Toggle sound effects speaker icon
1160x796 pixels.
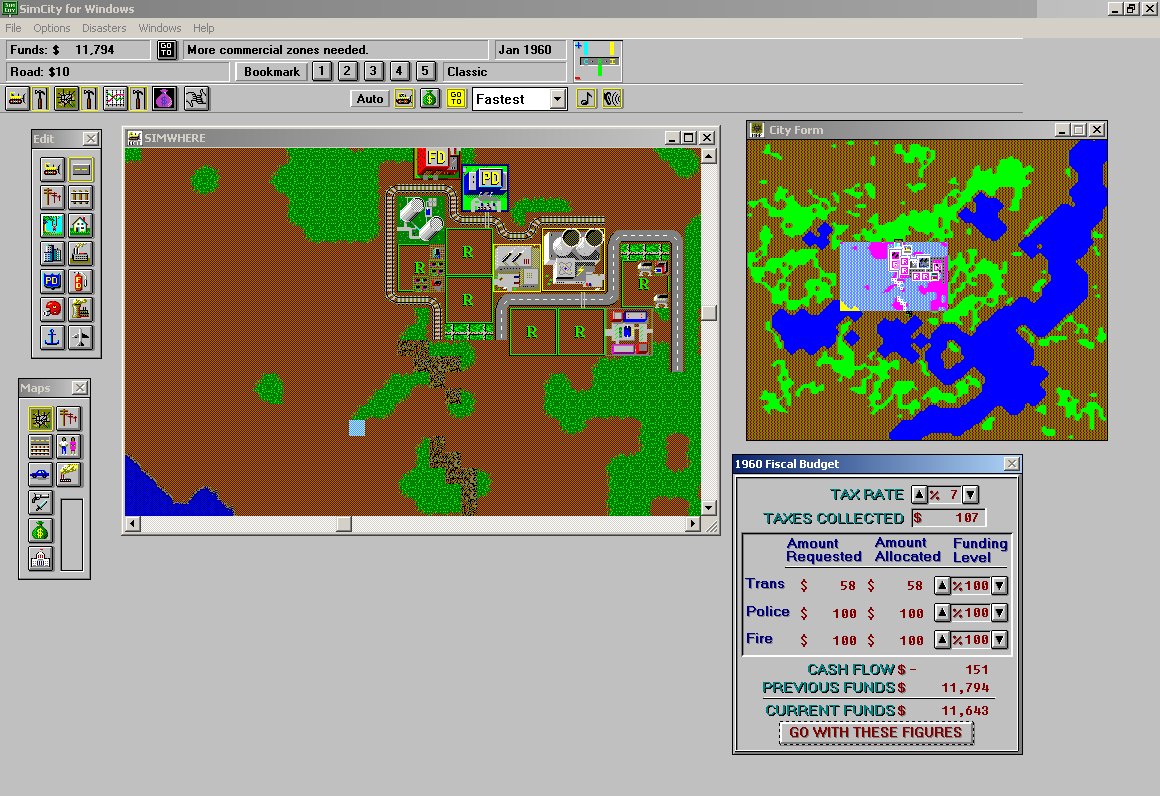(x=612, y=99)
